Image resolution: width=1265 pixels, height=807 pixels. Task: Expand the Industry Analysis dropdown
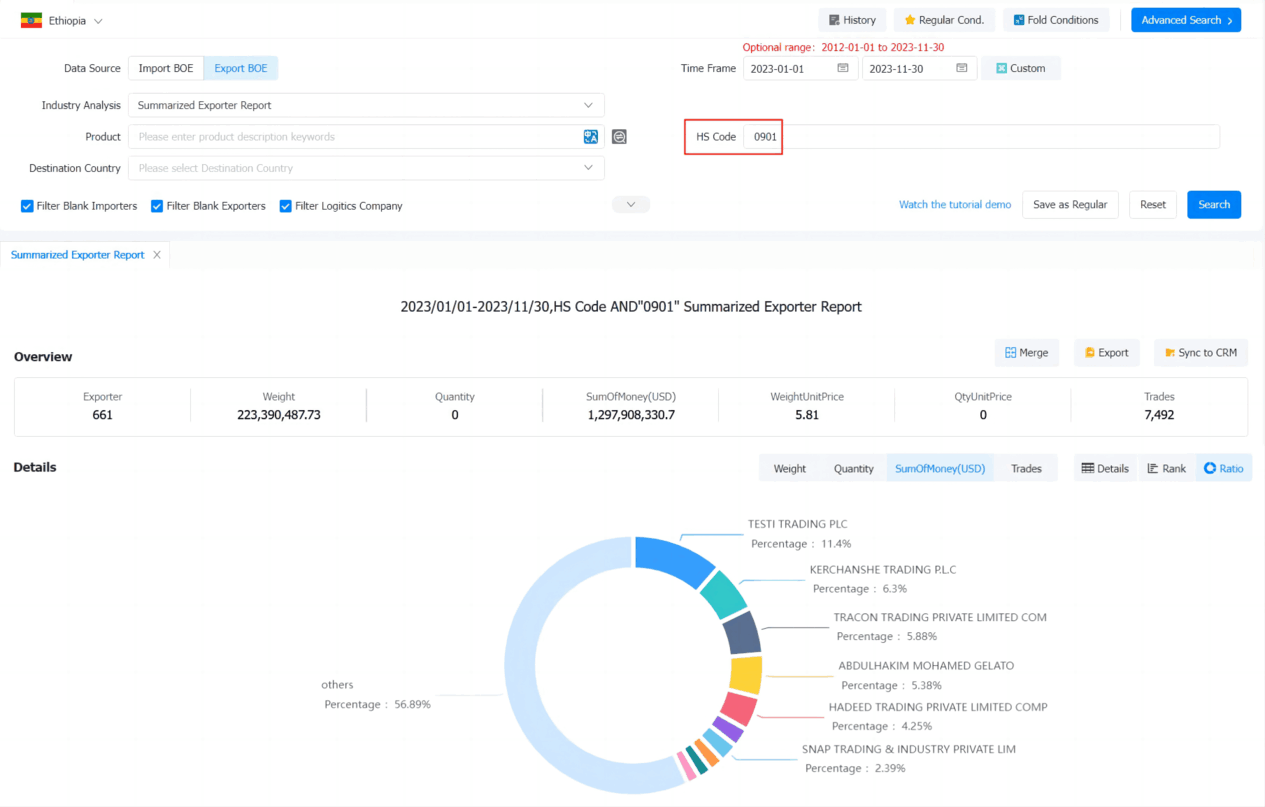point(366,105)
